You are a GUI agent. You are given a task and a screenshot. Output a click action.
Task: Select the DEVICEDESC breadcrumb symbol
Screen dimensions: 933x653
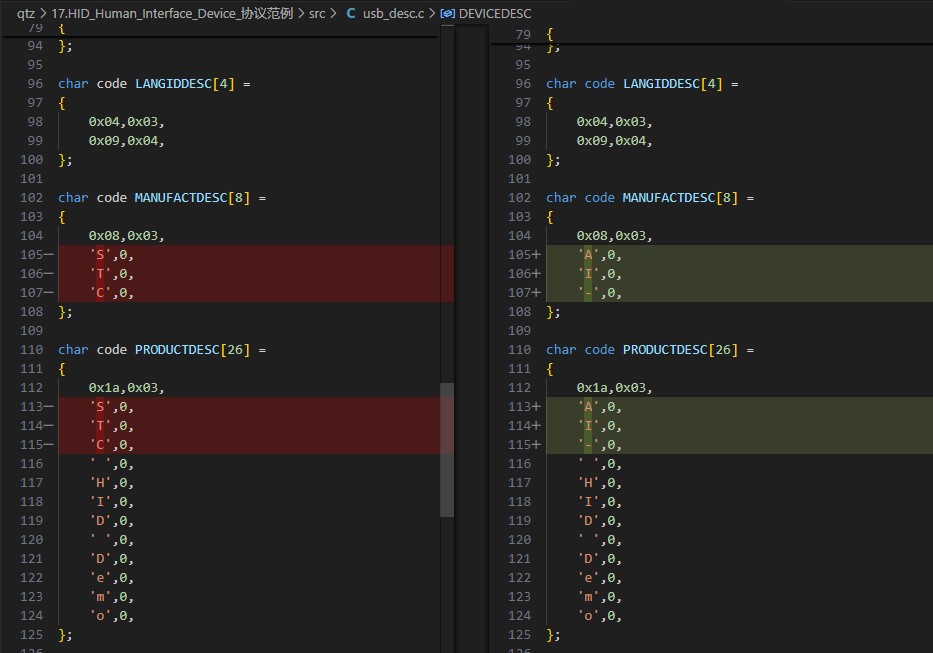[495, 14]
